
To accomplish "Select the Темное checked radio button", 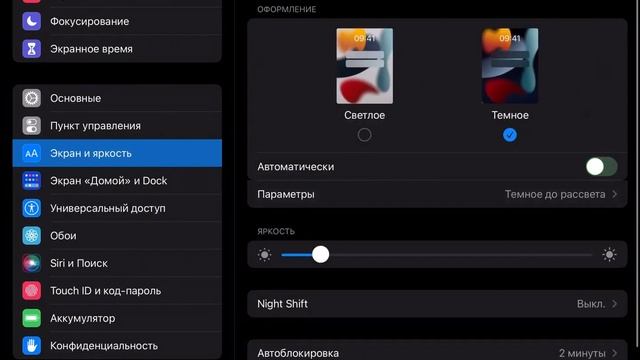I will tap(510, 135).
